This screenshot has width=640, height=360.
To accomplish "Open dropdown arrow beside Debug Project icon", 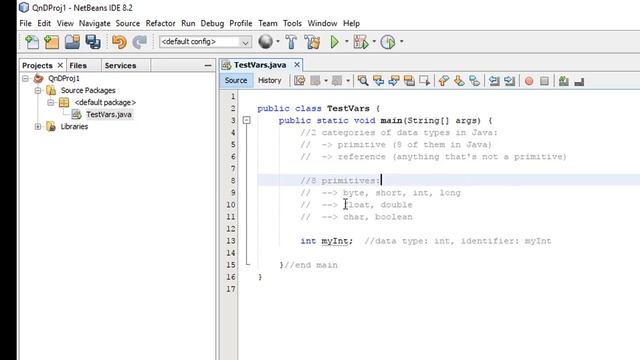I will click(374, 42).
